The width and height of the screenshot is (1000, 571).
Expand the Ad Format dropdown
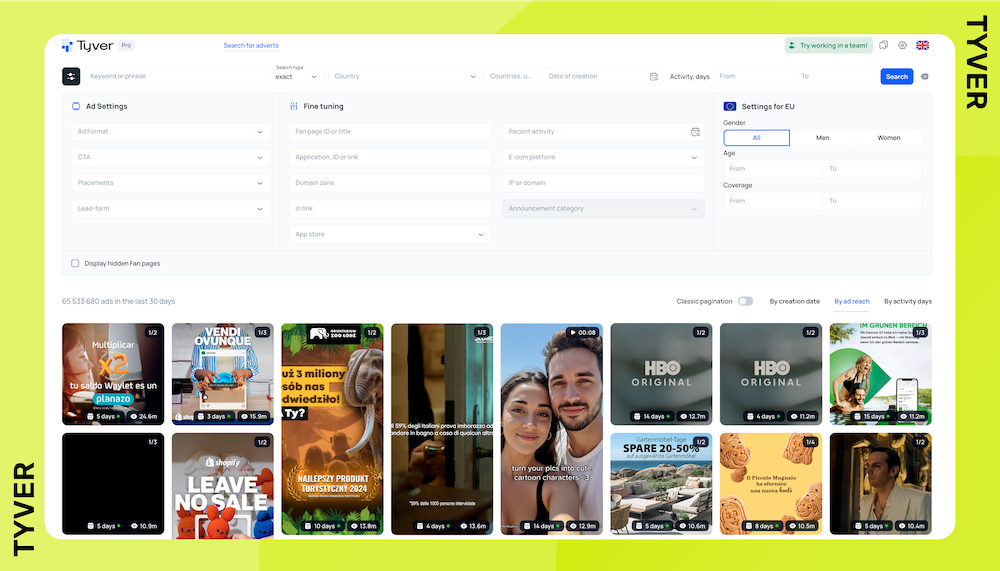(x=170, y=132)
